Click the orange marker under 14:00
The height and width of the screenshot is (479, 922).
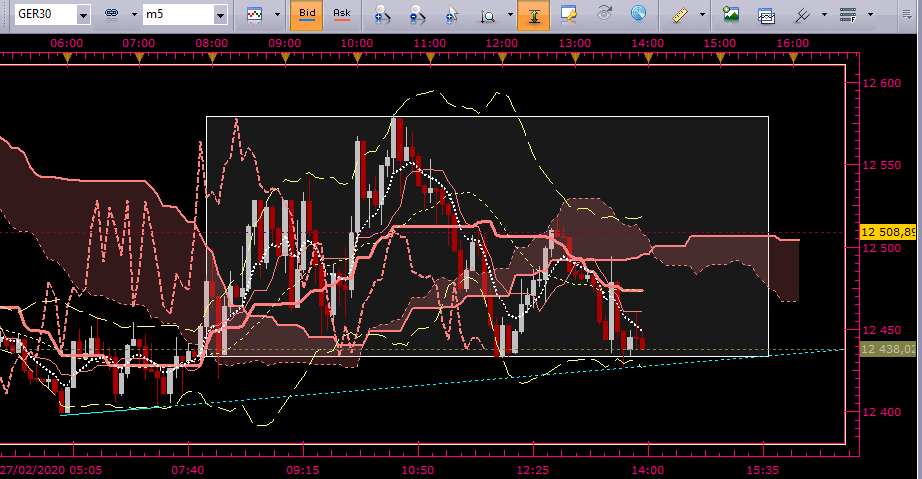pyautogui.click(x=648, y=58)
